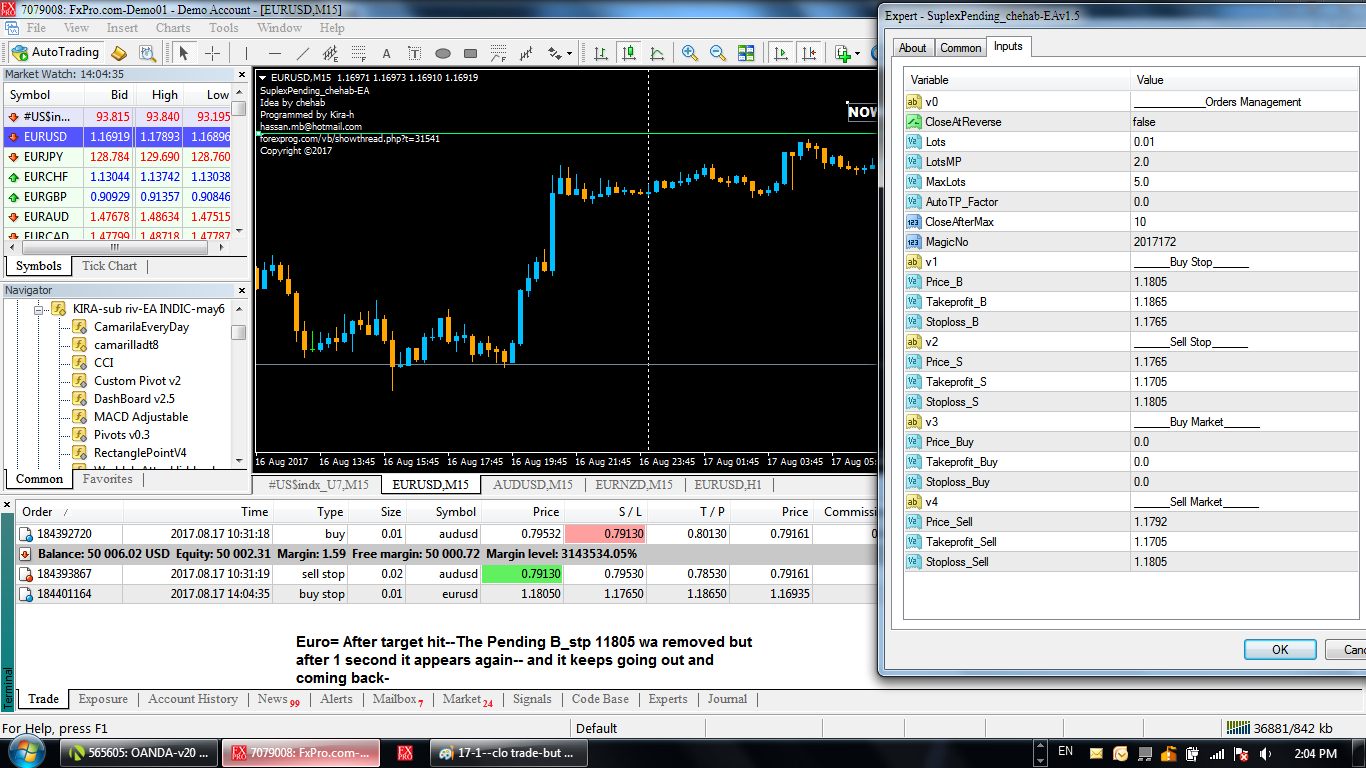Select the Cursor arrow tool
The height and width of the screenshot is (768, 1366).
[x=184, y=53]
